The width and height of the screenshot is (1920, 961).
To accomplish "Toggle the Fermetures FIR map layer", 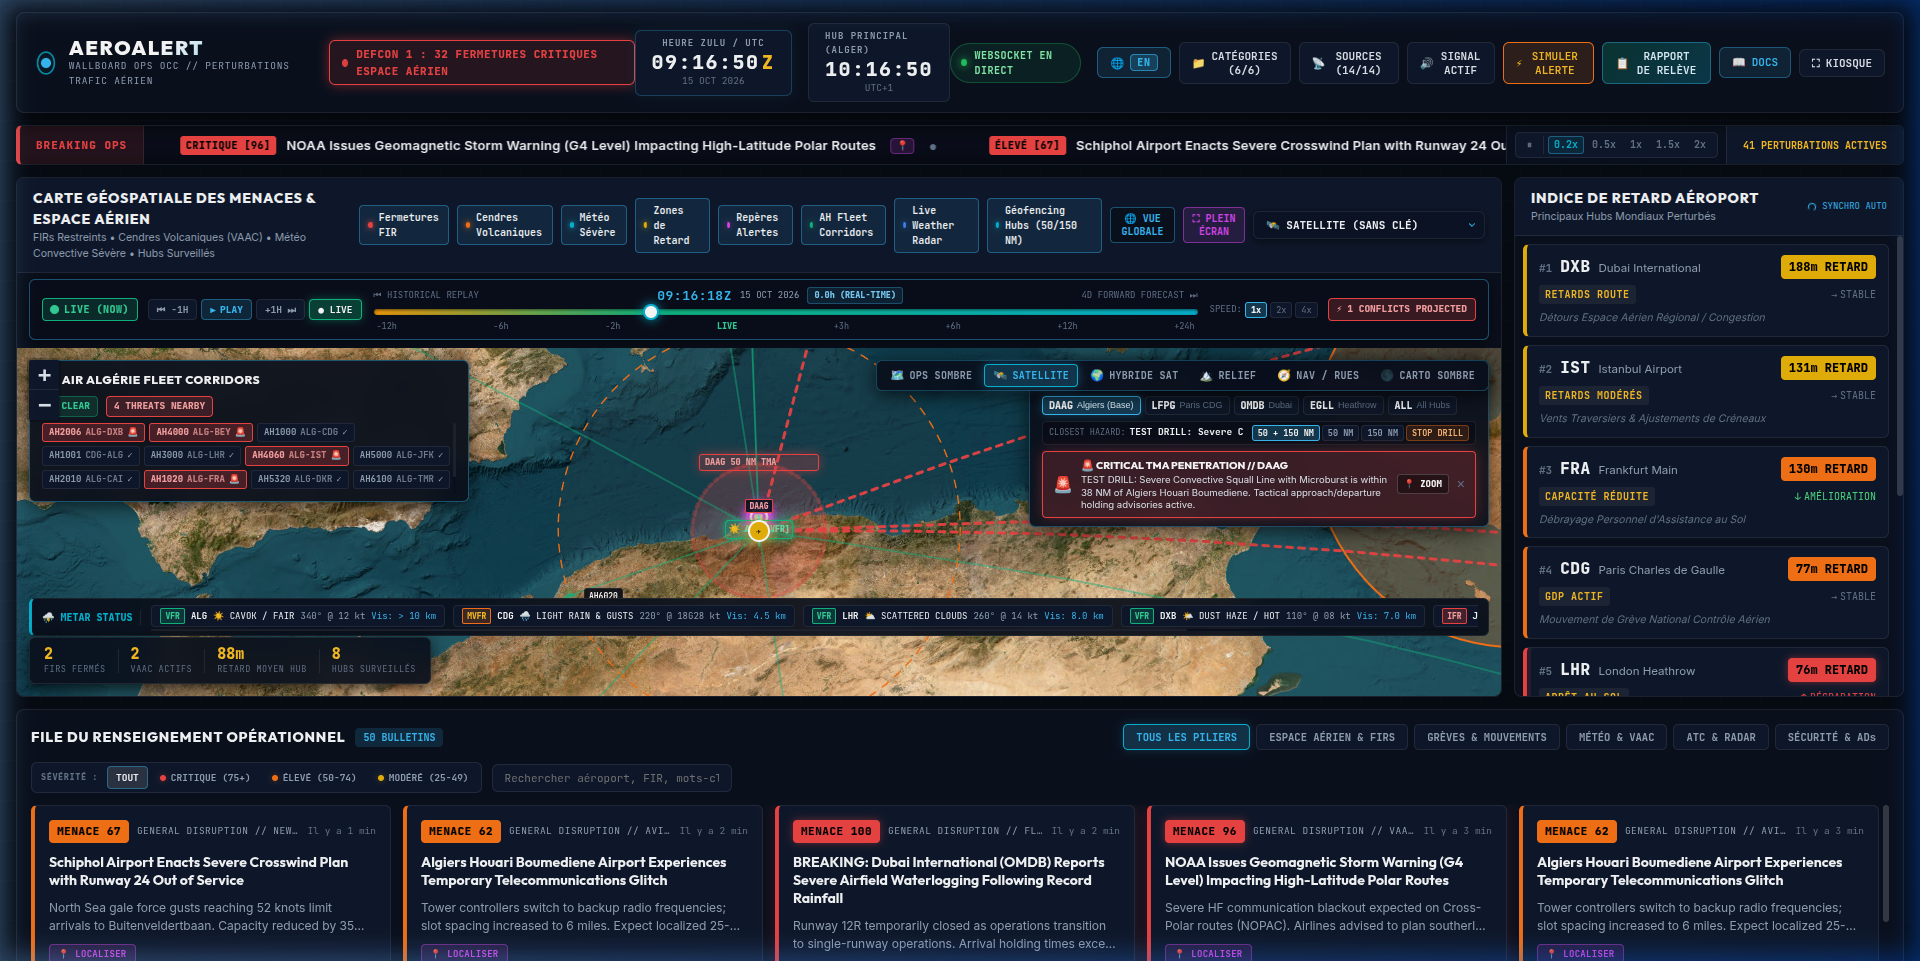I will pos(404,225).
